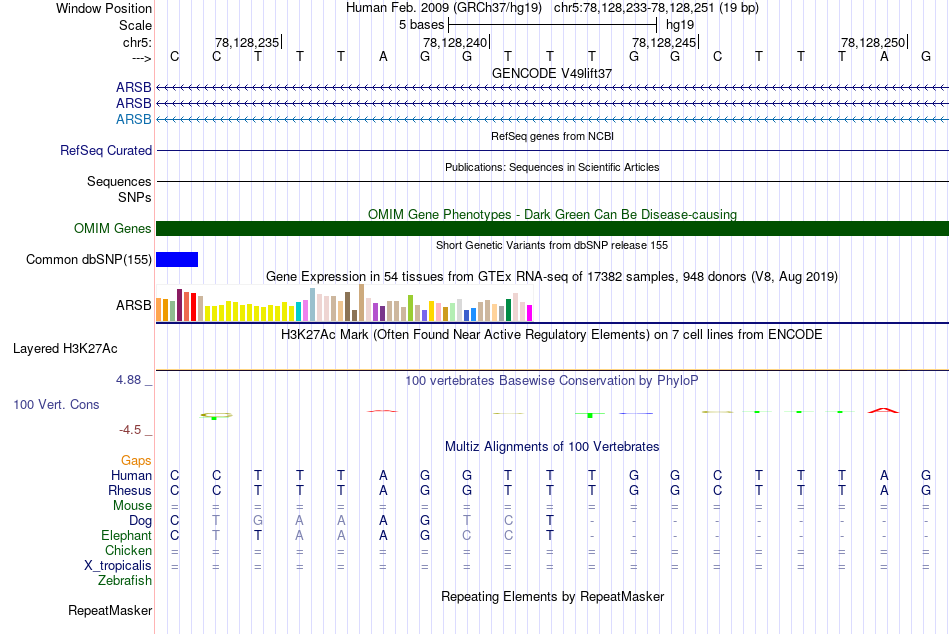Open the 100 Vert. Cons track label
Viewport: 950px width, 634px height.
pos(56,404)
